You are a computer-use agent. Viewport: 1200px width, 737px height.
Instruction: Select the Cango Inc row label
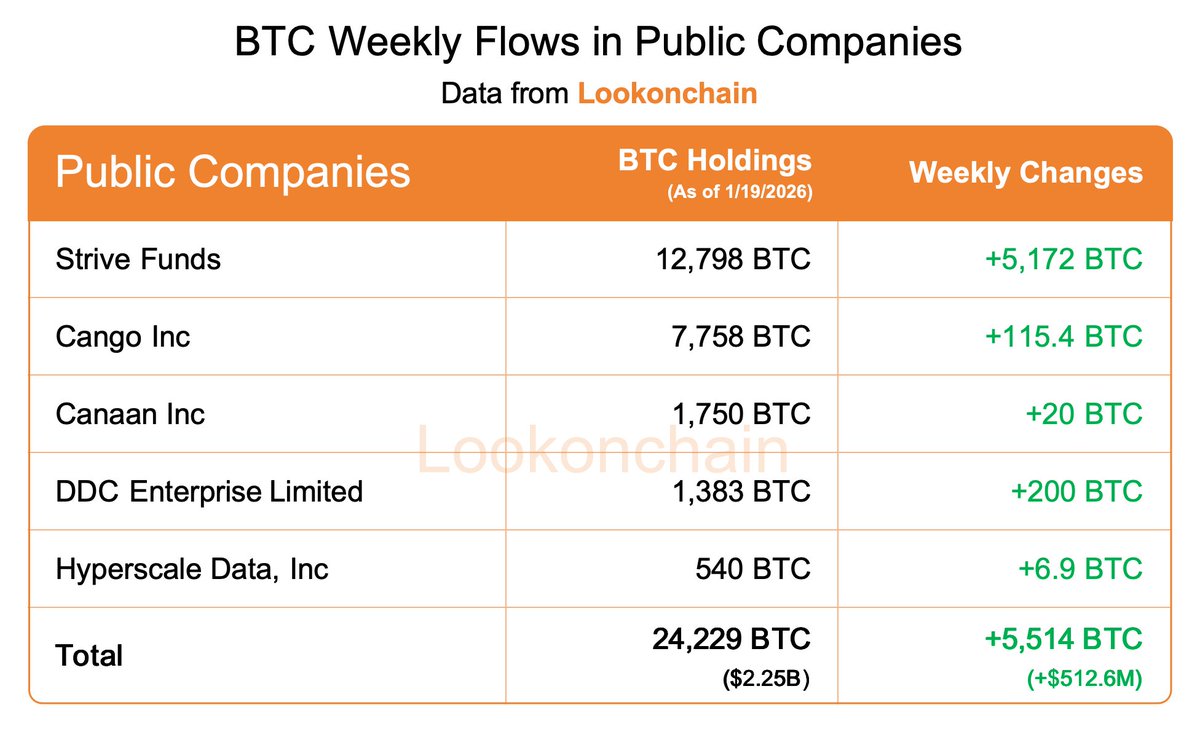pos(123,337)
